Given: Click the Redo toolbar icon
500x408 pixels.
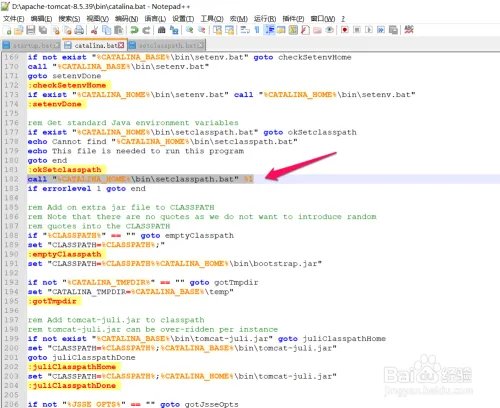Looking at the screenshot, I should pos(146,30).
